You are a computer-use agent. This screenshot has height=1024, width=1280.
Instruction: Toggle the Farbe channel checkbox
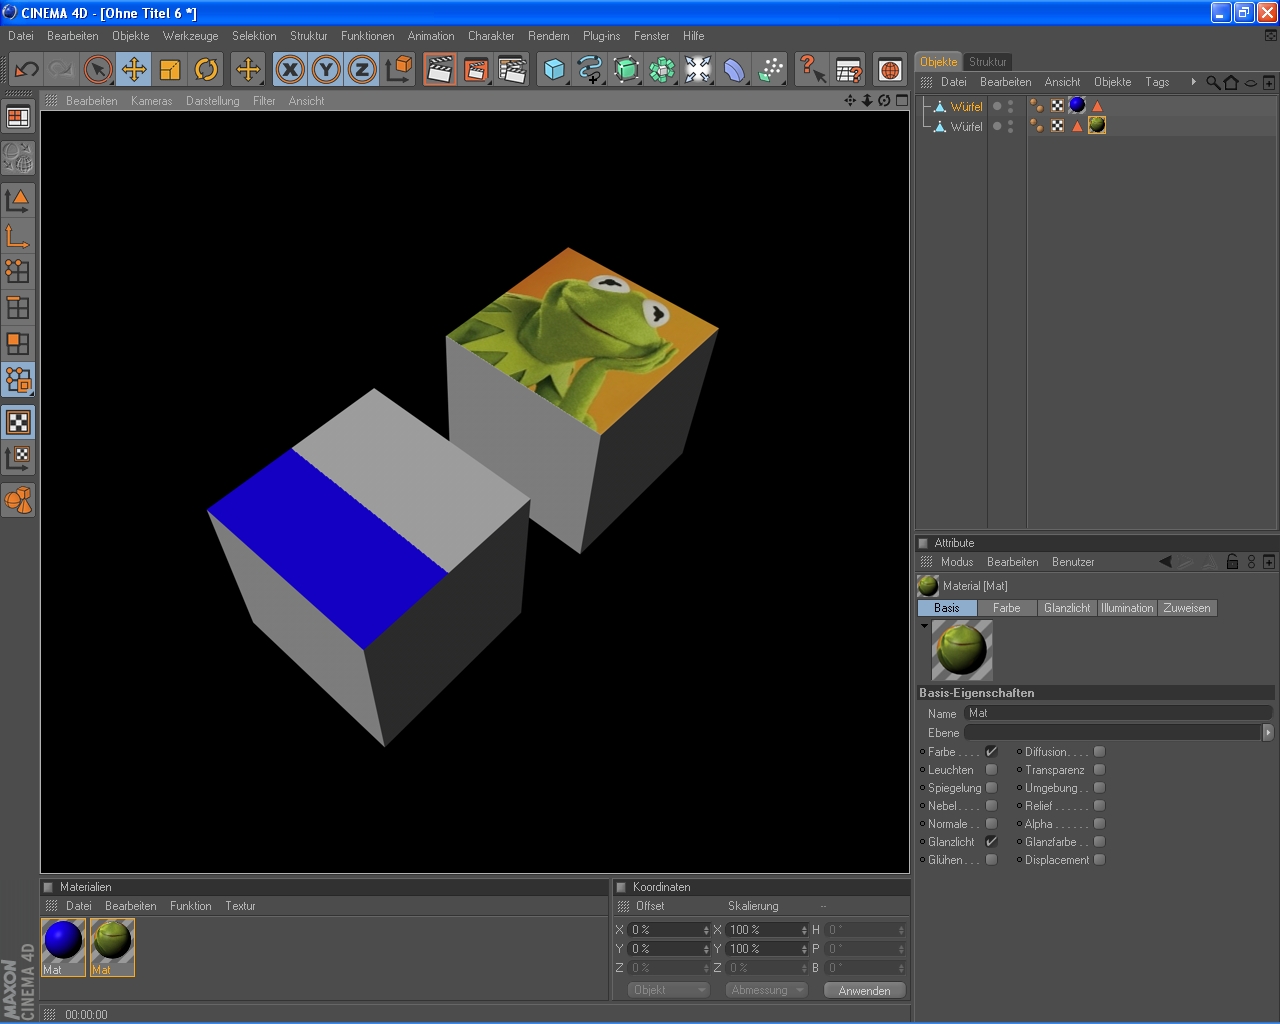click(991, 752)
